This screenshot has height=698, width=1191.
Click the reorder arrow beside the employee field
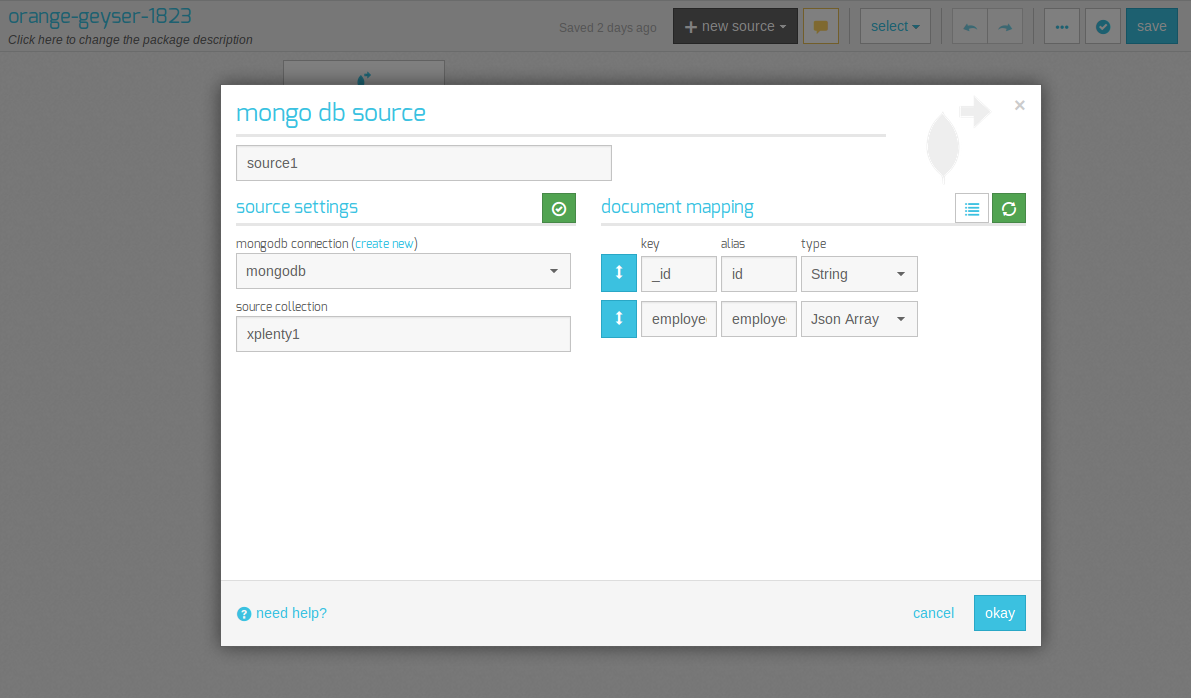[619, 318]
